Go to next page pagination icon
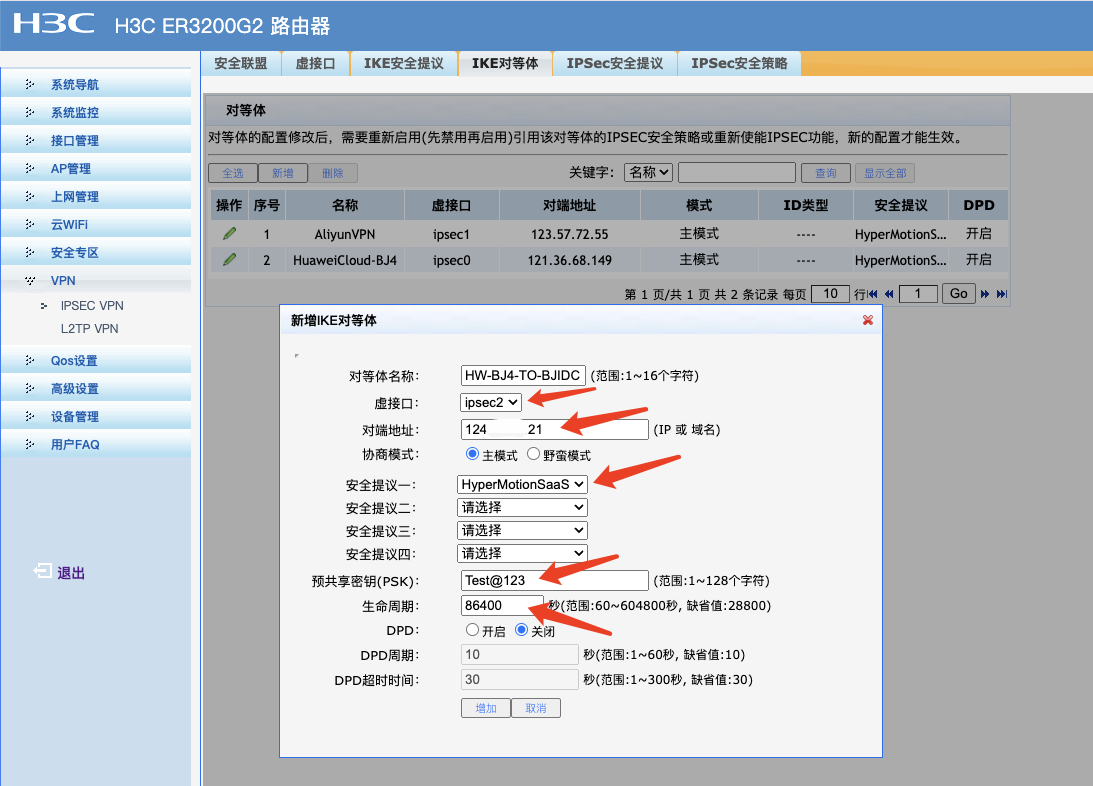Image resolution: width=1093 pixels, height=786 pixels. (985, 294)
